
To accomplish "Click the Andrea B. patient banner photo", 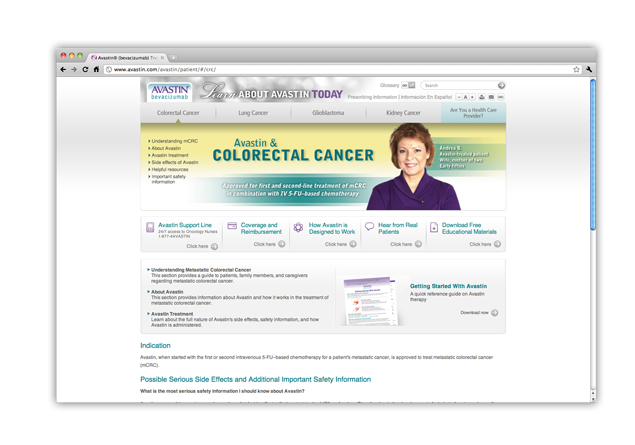I will point(413,166).
